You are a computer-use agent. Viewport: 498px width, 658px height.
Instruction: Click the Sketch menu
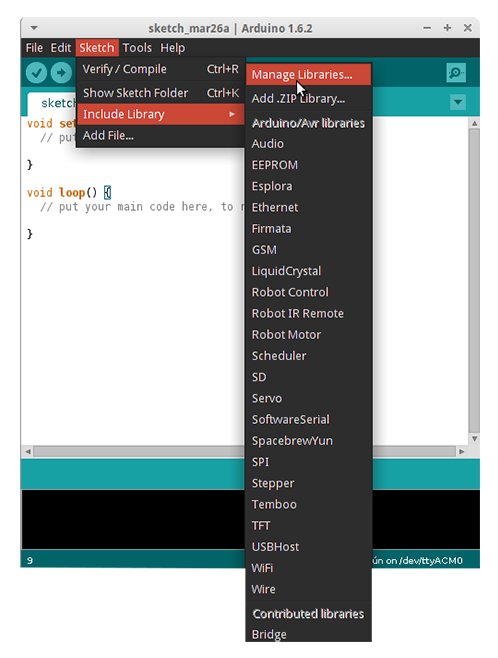tap(97, 48)
